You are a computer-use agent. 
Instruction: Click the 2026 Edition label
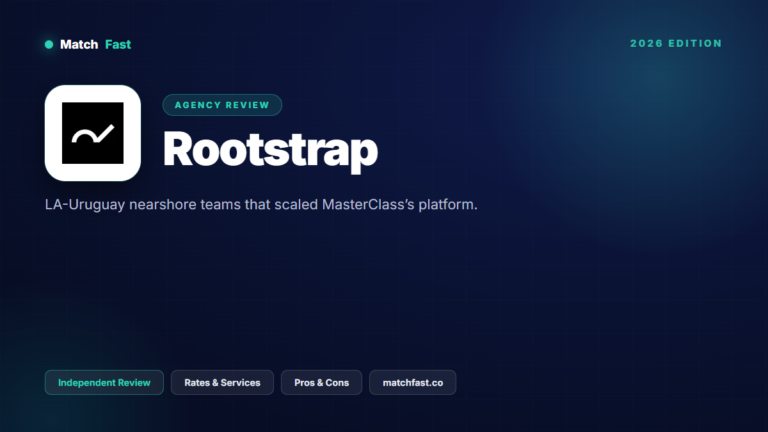676,44
